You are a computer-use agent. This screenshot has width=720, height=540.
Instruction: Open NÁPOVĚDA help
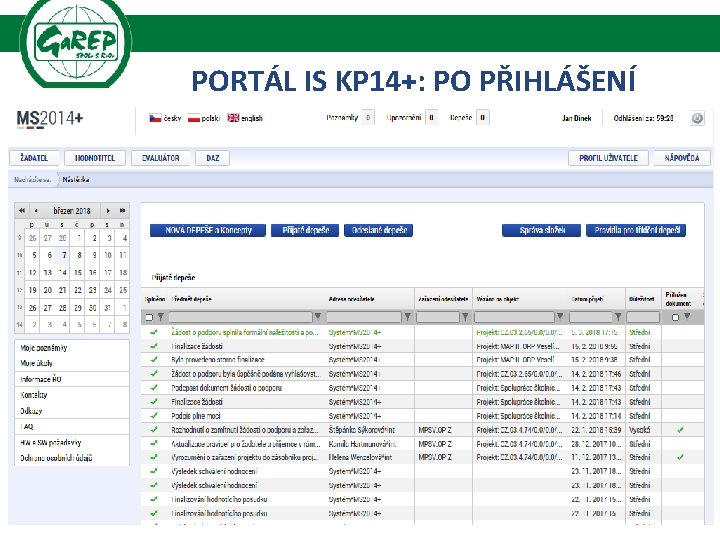(682, 158)
